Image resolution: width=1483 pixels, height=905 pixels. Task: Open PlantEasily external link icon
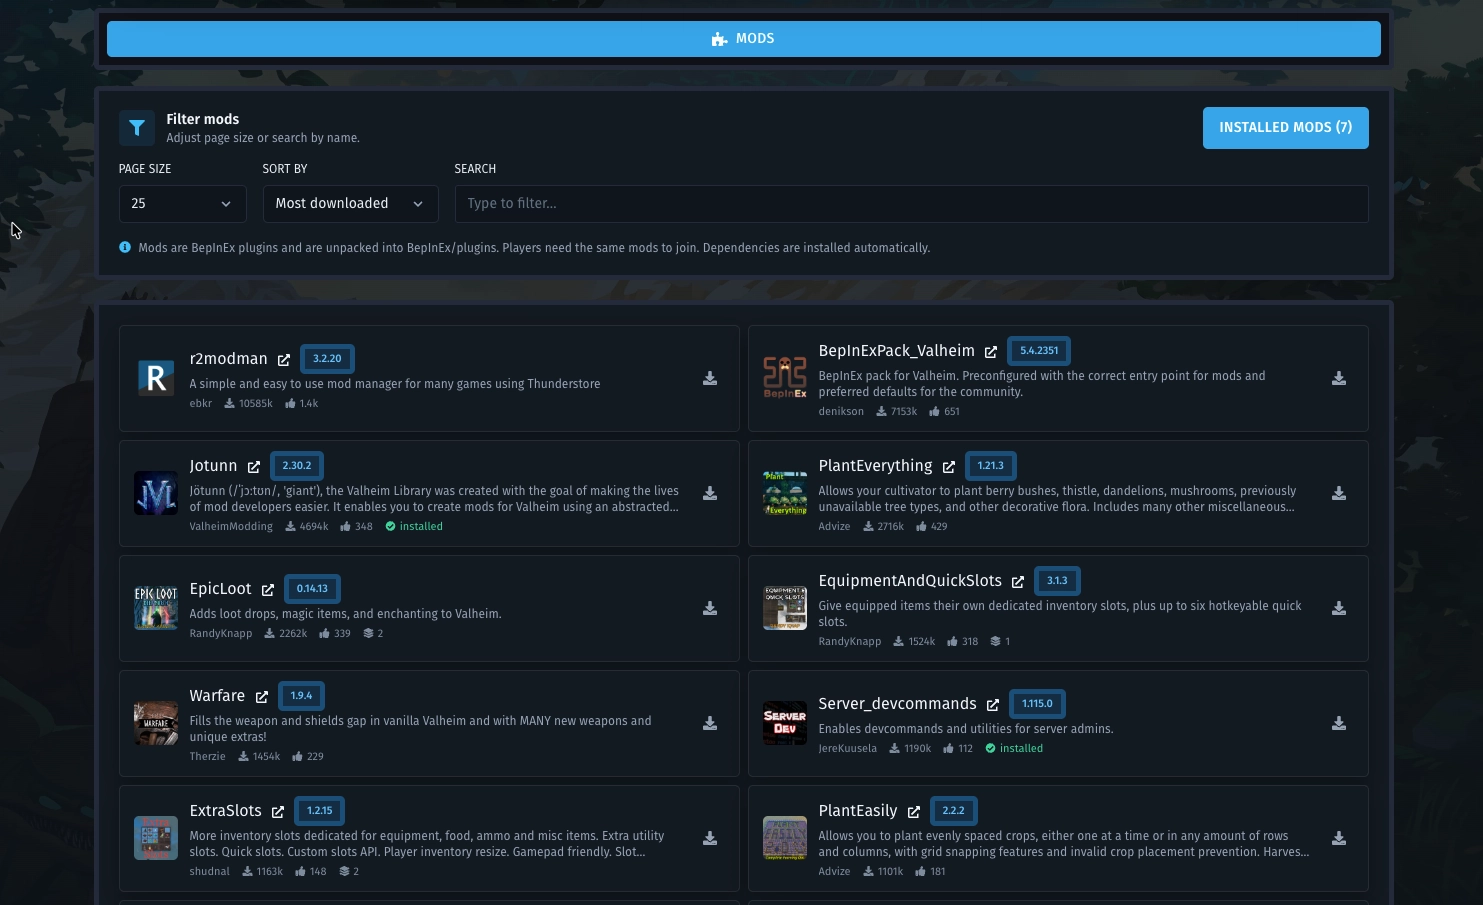coord(914,811)
